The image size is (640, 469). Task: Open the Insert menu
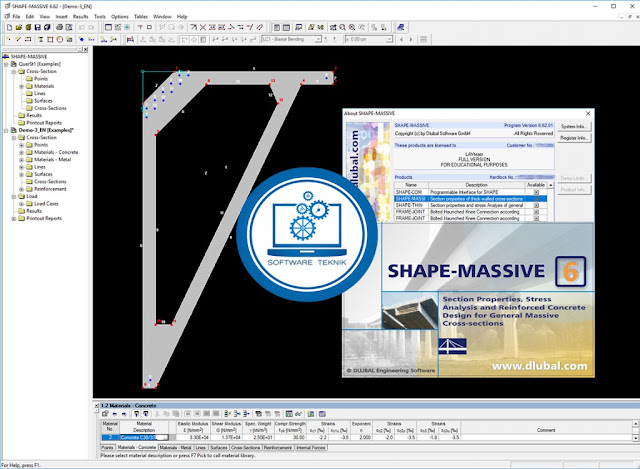(61, 17)
